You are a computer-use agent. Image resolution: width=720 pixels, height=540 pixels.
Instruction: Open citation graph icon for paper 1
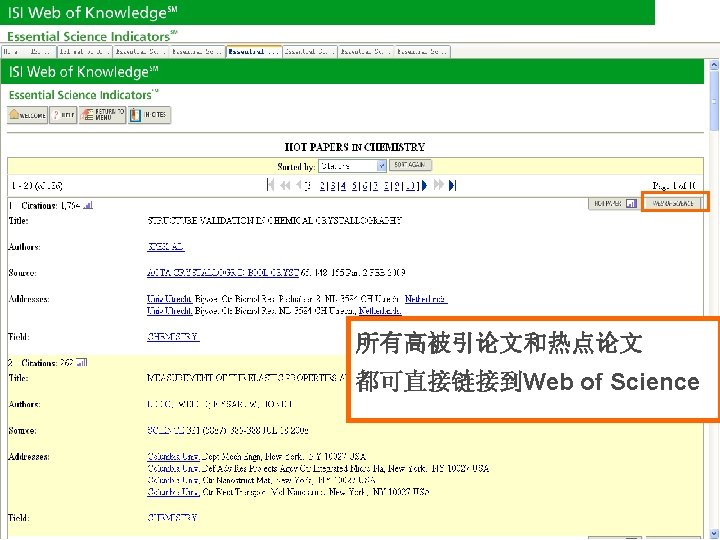click(88, 205)
